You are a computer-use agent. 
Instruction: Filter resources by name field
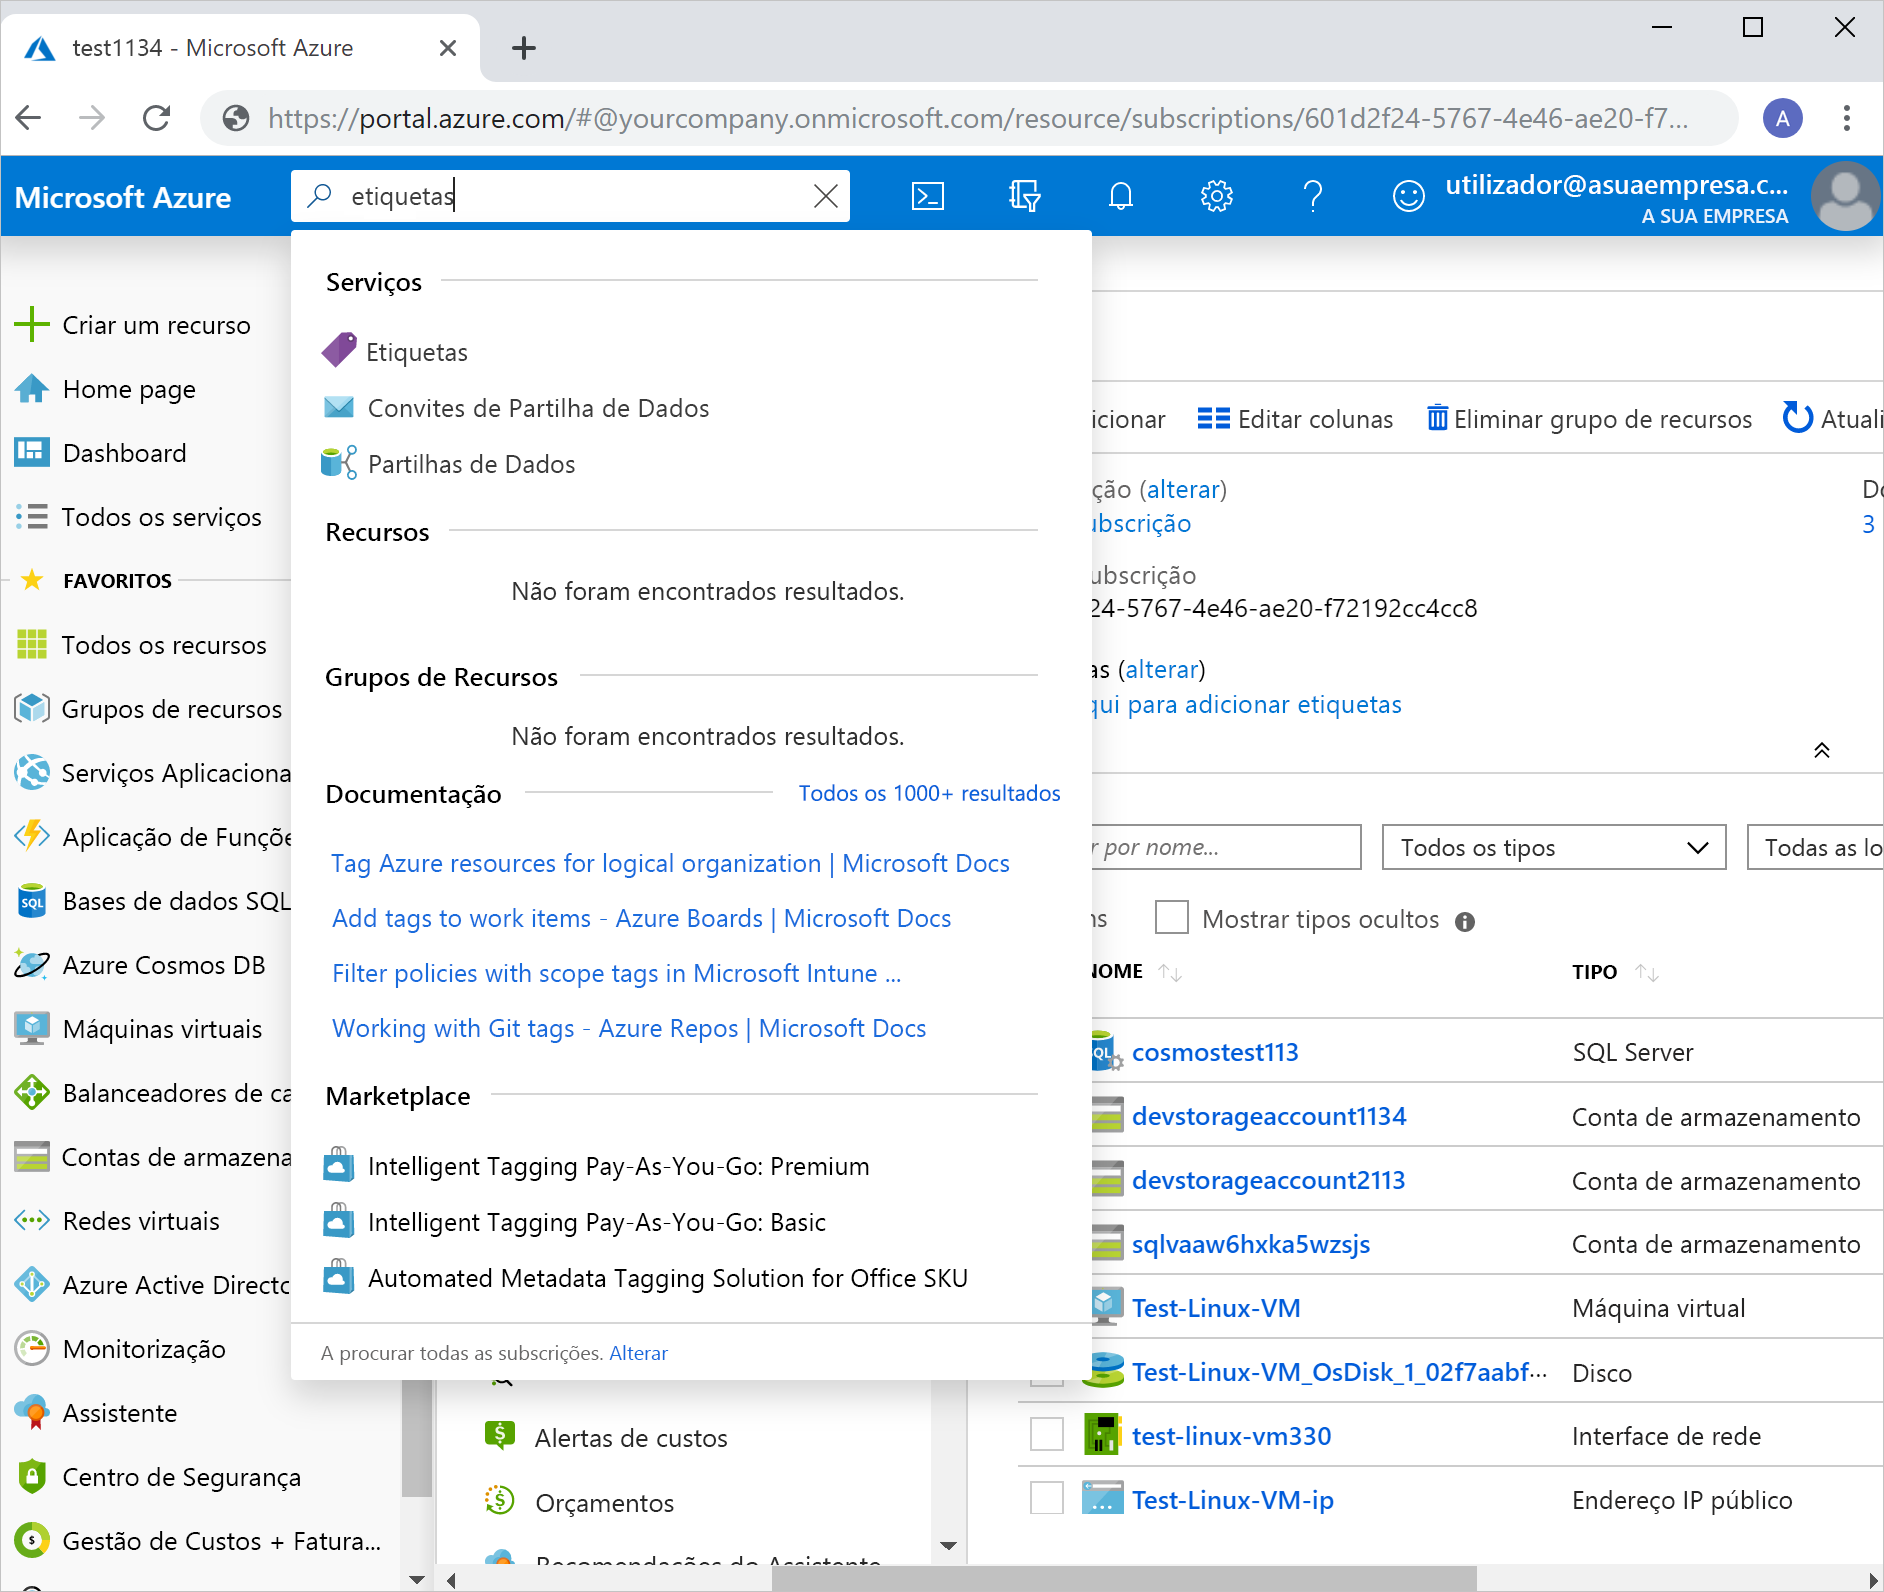tap(1226, 847)
